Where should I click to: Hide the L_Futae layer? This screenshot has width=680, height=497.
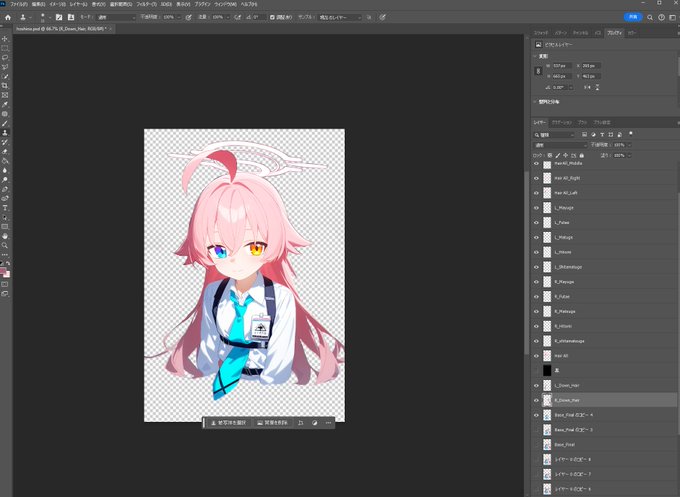click(x=536, y=222)
